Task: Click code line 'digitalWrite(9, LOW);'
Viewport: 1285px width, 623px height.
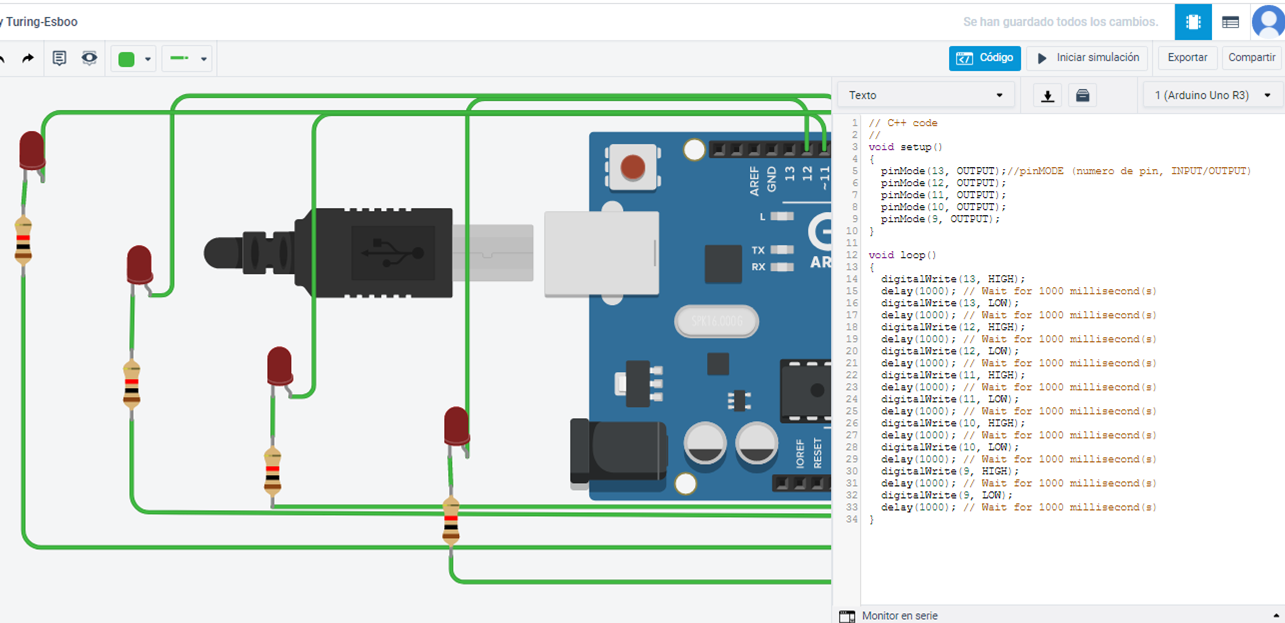Action: pyautogui.click(x=947, y=495)
